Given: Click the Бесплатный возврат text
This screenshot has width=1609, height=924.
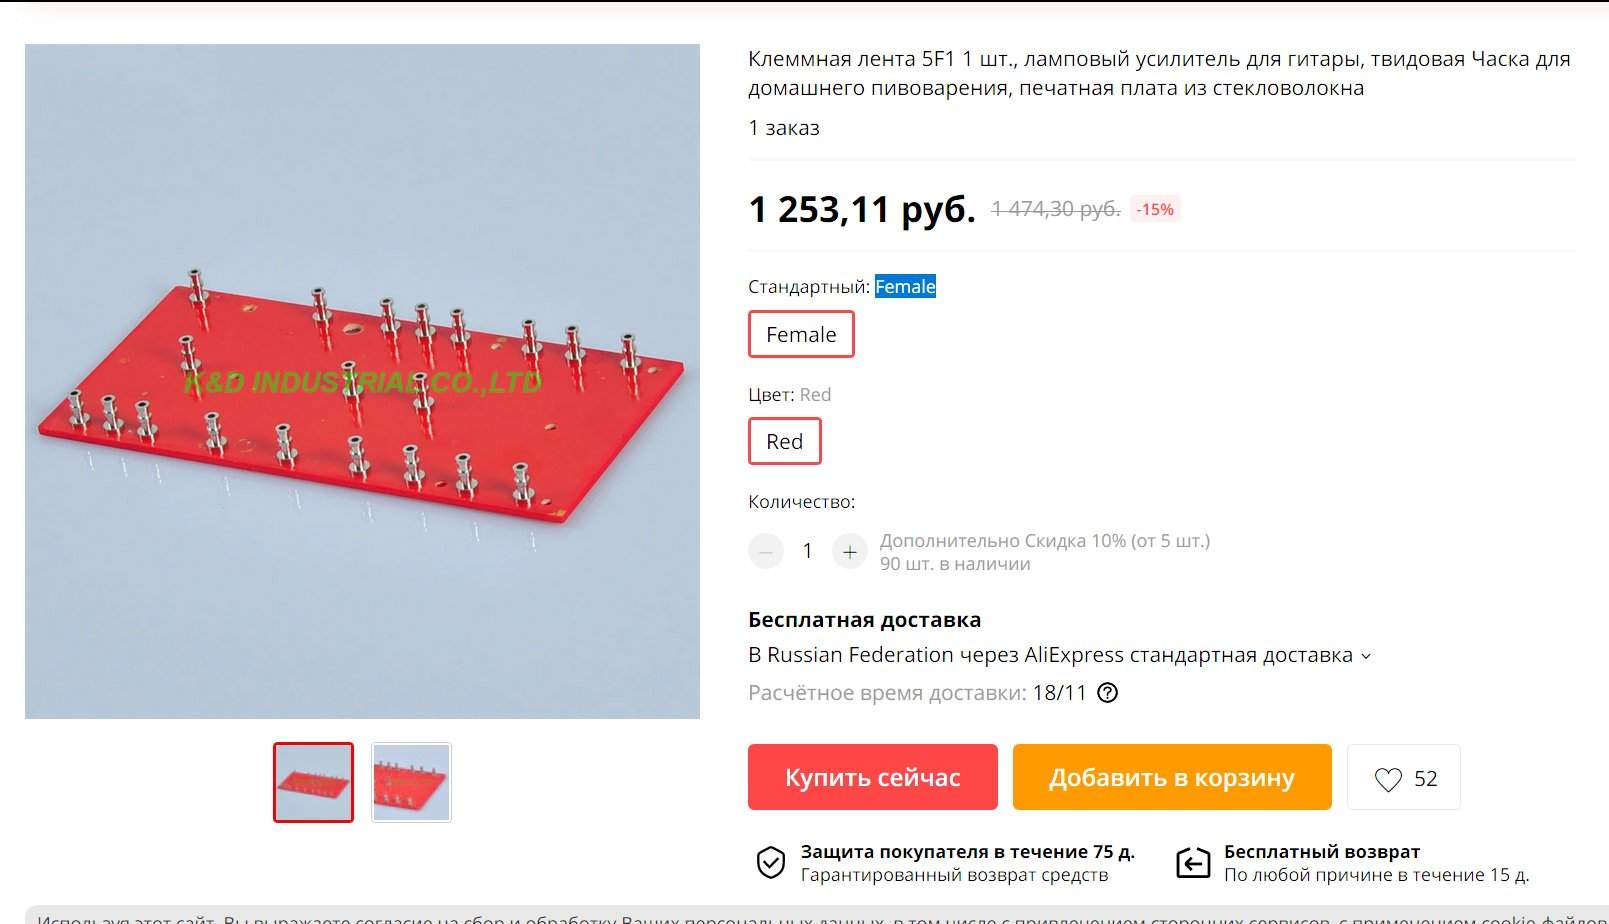Looking at the screenshot, I should (x=1321, y=852).
